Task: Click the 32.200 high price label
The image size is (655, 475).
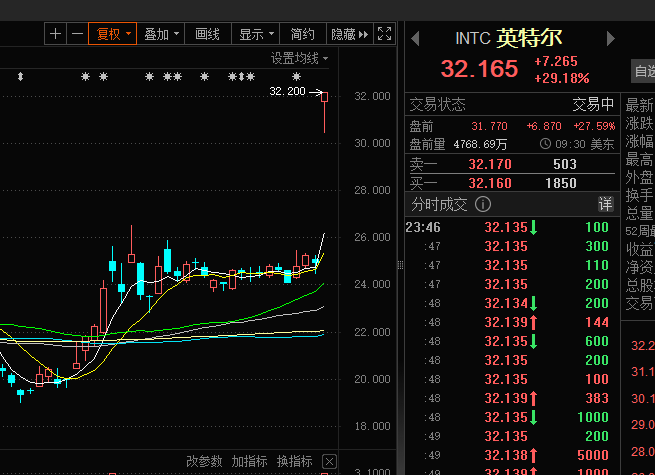Action: click(x=287, y=91)
